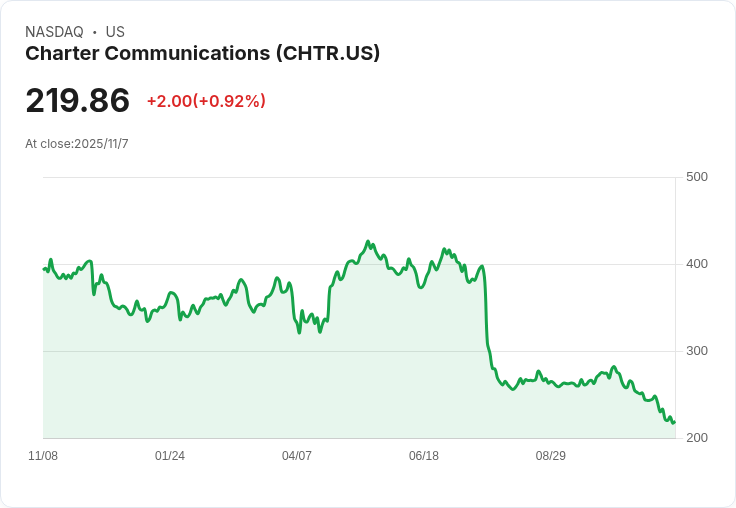This screenshot has width=736, height=508.
Task: Click the dot separator between NASDAQ and US
Action: 95,32
